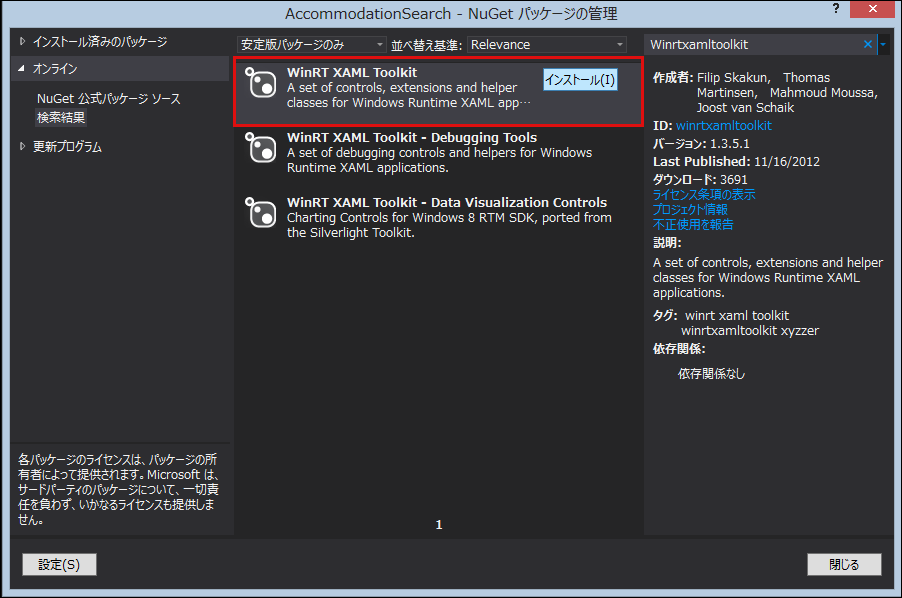Open the Relevance sort dropdown
This screenshot has height=598, width=902.
pyautogui.click(x=546, y=44)
